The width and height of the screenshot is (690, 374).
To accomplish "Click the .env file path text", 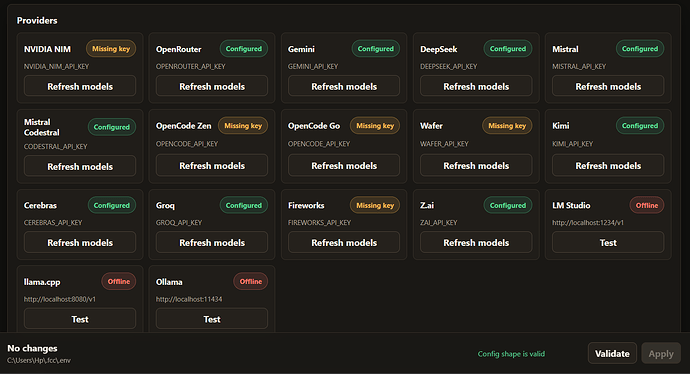I will (x=39, y=360).
